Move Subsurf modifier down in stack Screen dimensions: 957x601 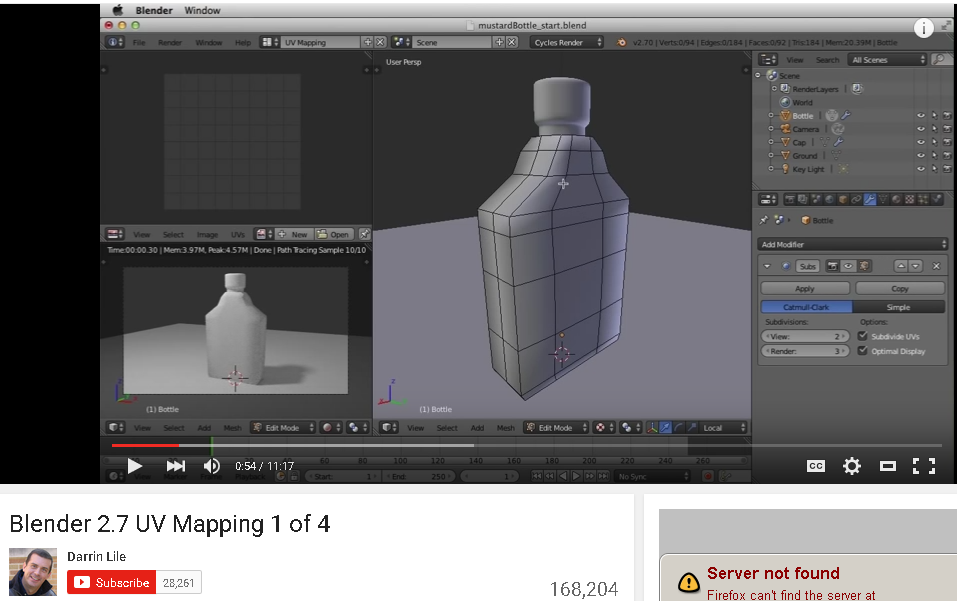pos(915,266)
